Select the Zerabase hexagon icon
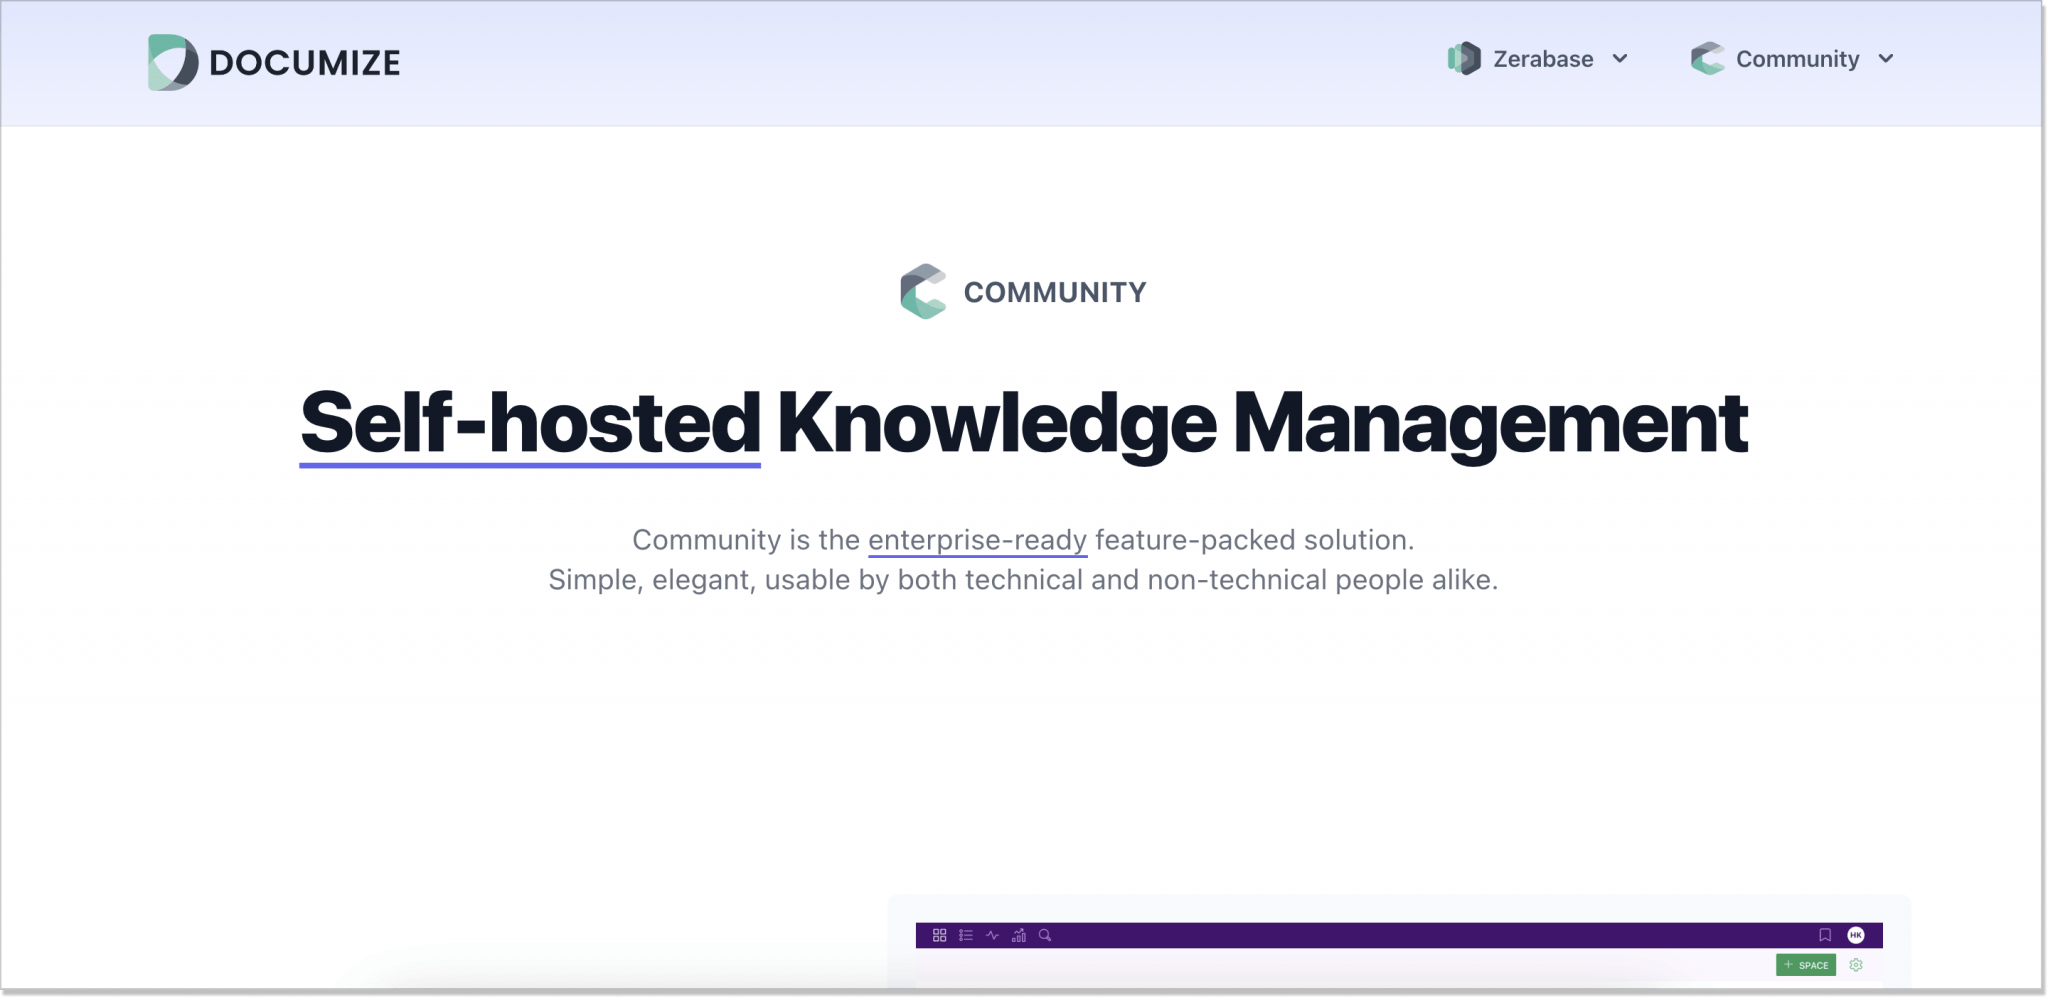The height and width of the screenshot is (998, 2048). click(x=1464, y=58)
